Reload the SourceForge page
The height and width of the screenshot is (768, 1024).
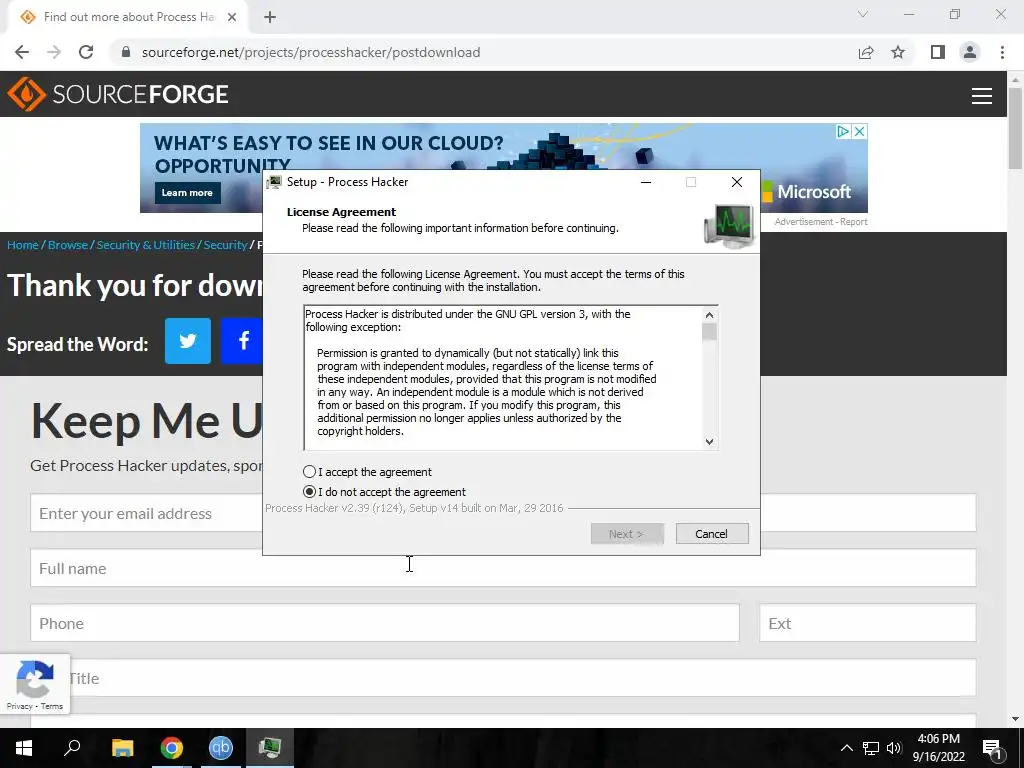[86, 52]
